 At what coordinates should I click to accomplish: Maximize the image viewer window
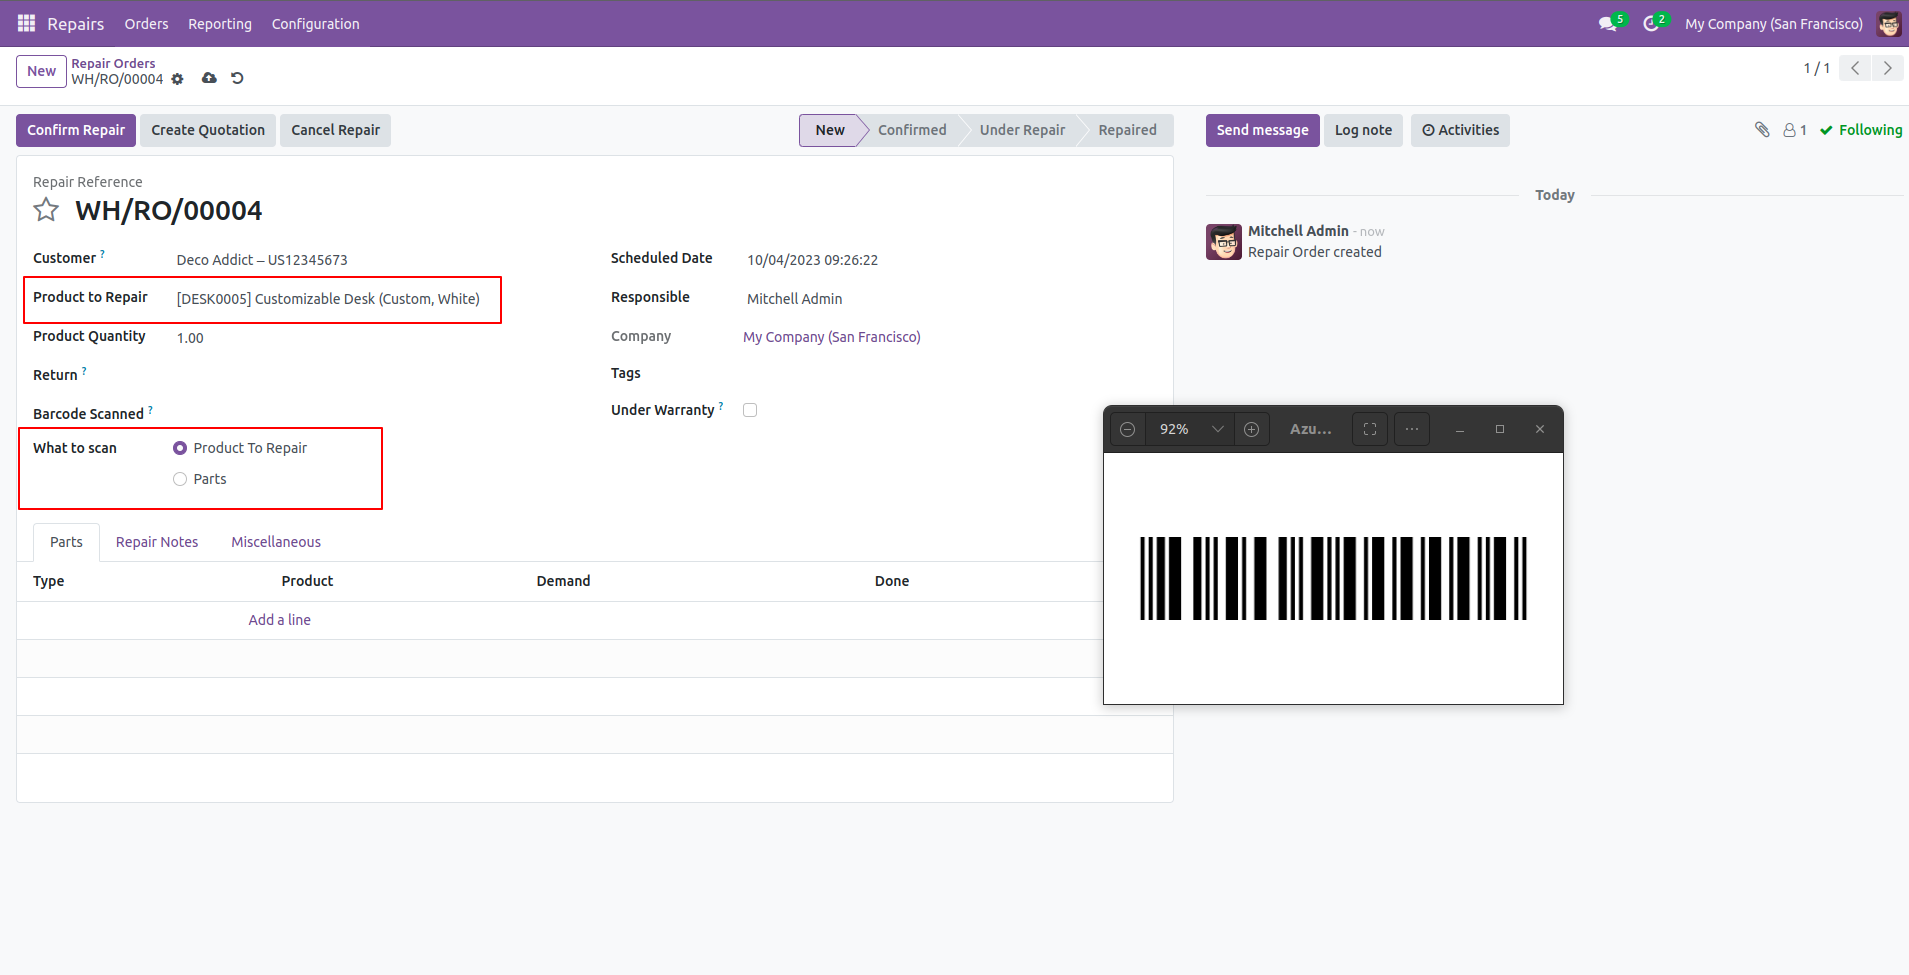click(x=1500, y=429)
